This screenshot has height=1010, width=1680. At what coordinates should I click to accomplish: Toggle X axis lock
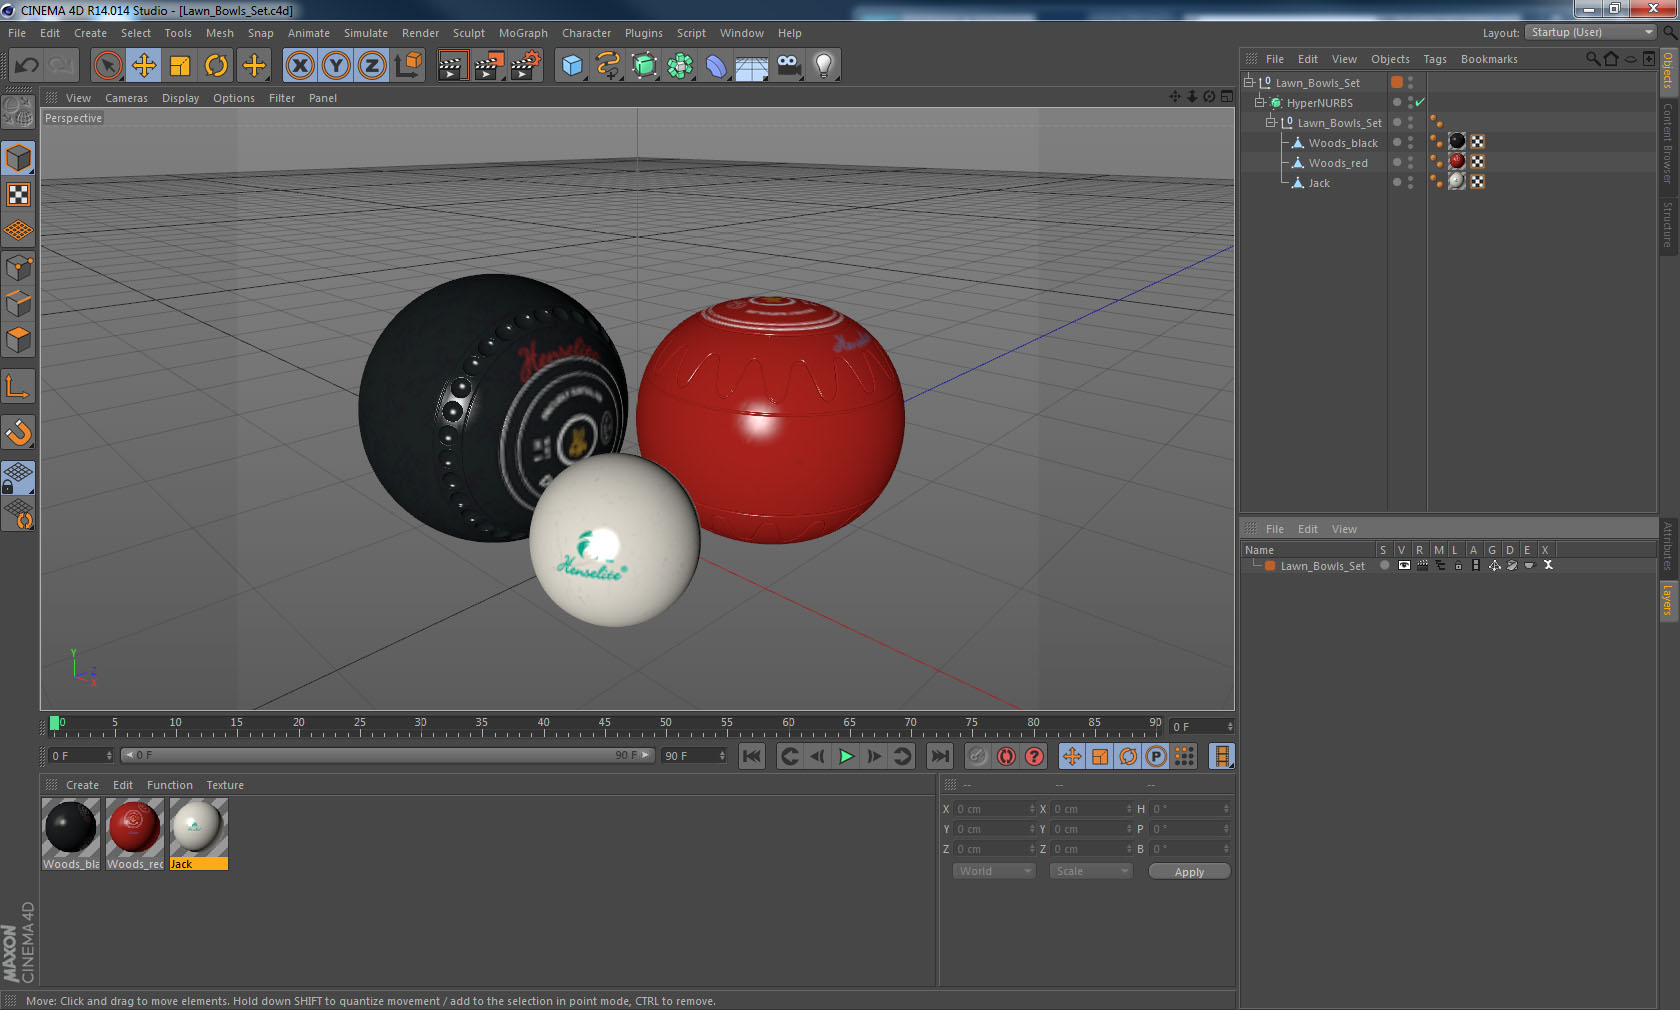300,66
